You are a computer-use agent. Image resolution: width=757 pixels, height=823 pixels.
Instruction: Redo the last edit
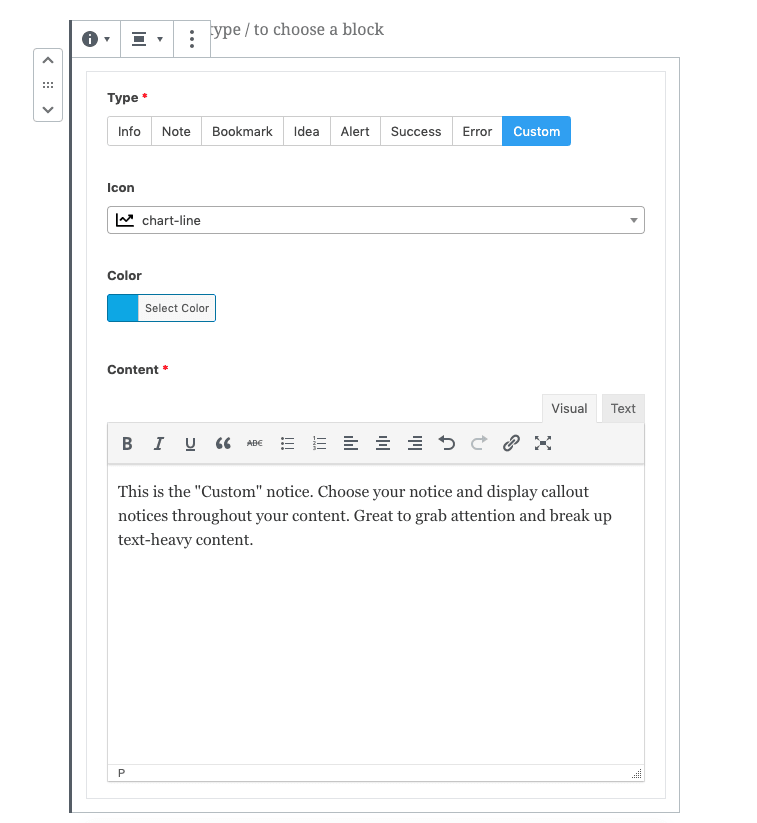pyautogui.click(x=479, y=444)
